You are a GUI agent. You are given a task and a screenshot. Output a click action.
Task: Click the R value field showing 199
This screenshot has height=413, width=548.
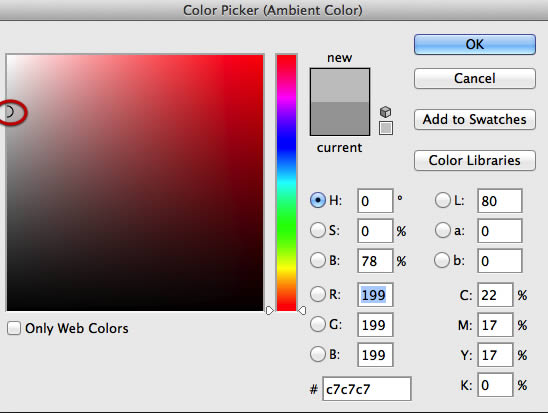click(x=375, y=295)
